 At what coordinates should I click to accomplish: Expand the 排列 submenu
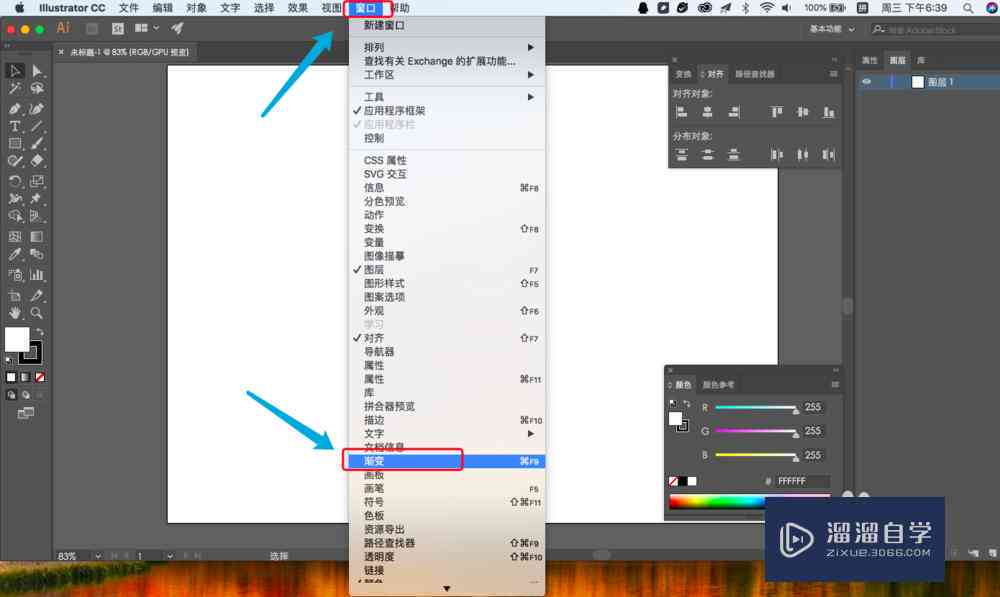coord(446,47)
